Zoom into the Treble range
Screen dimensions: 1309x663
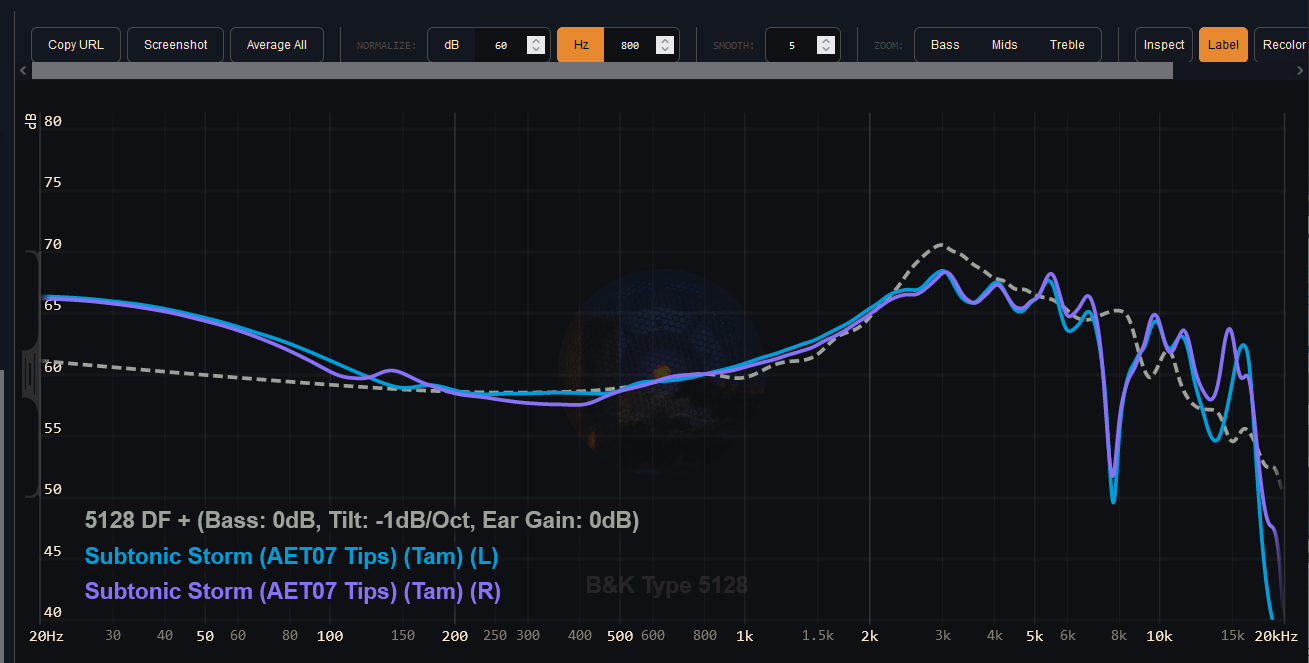tap(1066, 44)
